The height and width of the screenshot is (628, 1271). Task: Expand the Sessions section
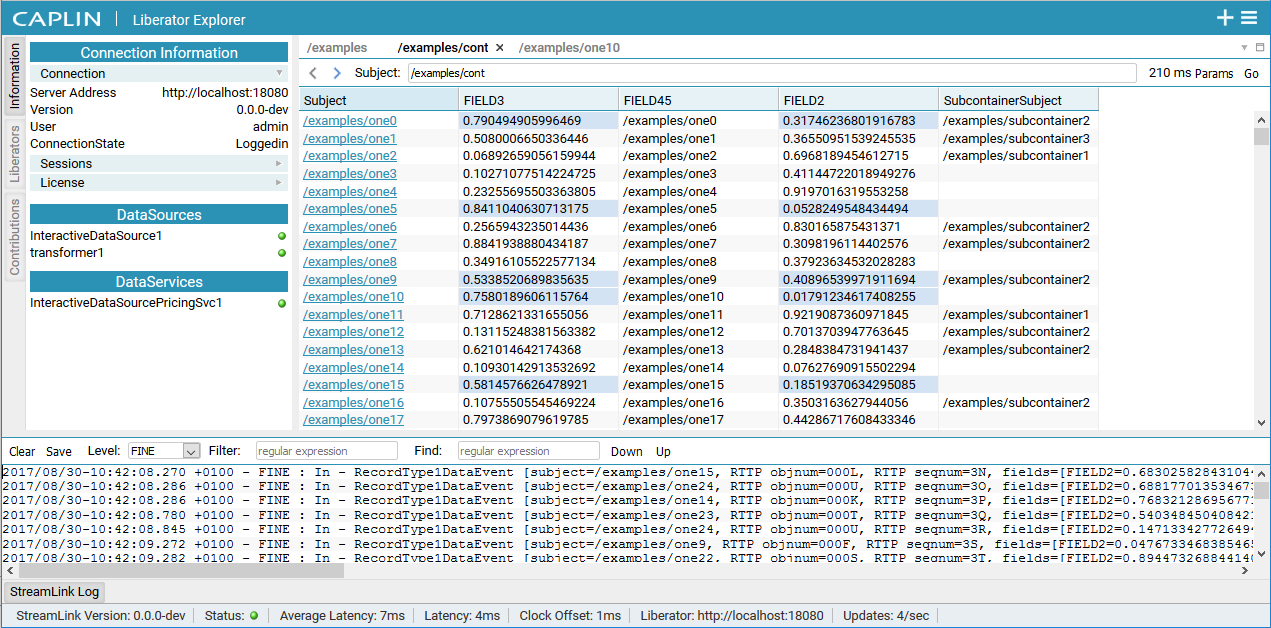[x=160, y=164]
